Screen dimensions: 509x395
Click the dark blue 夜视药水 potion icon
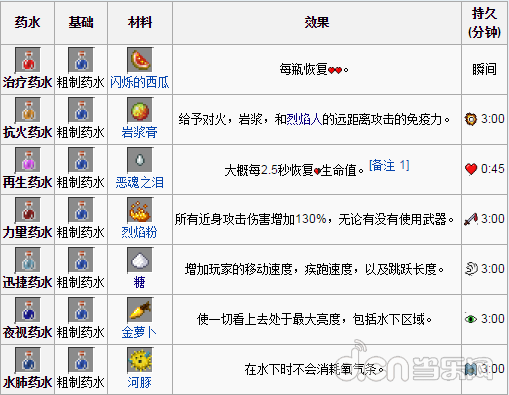click(28, 310)
